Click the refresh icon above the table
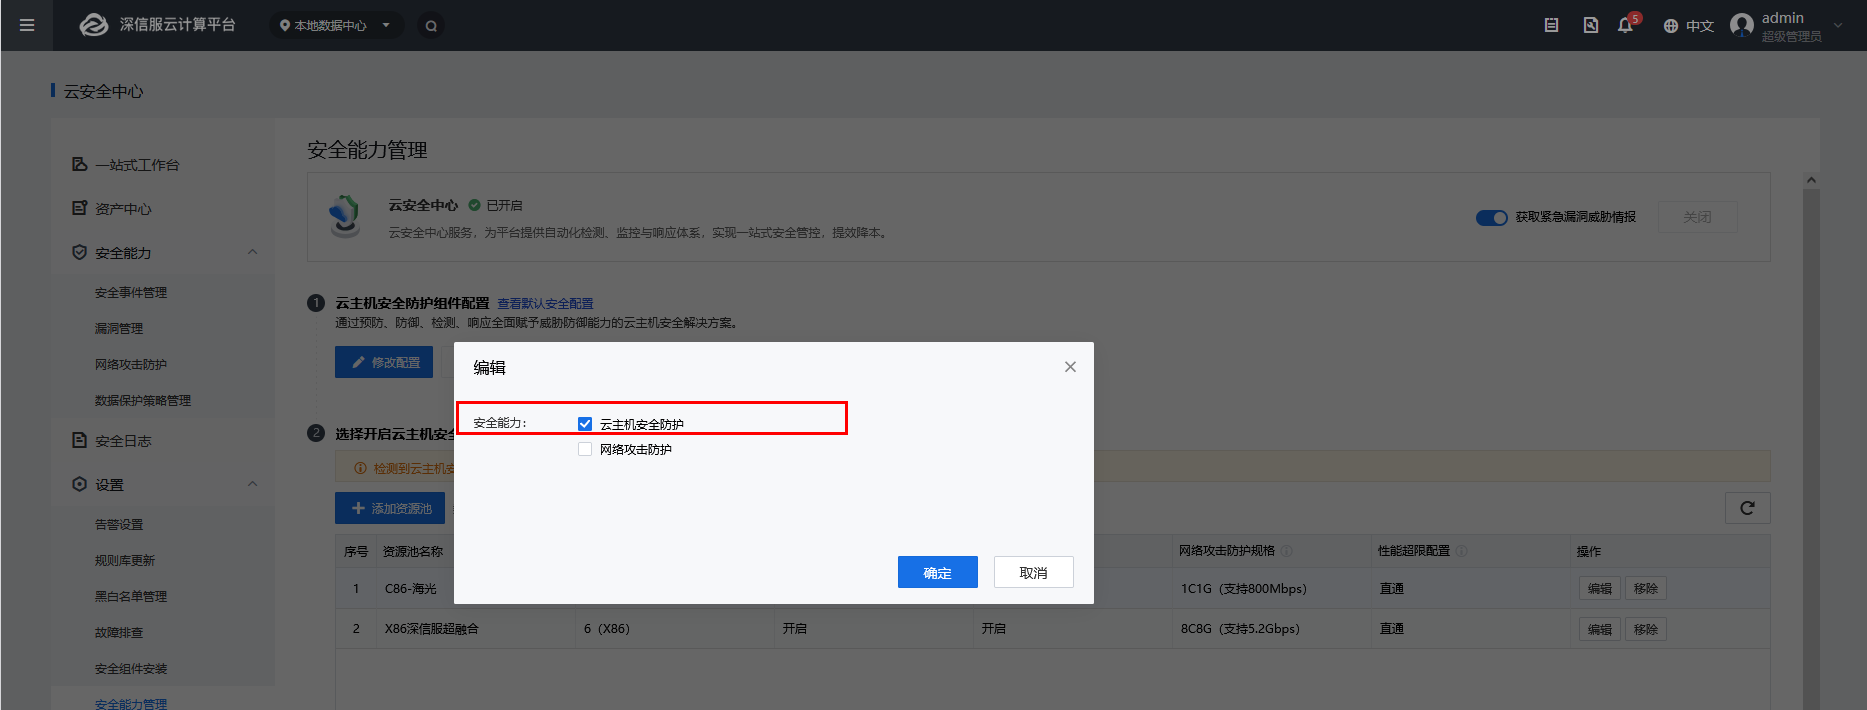1867x710 pixels. click(1747, 508)
